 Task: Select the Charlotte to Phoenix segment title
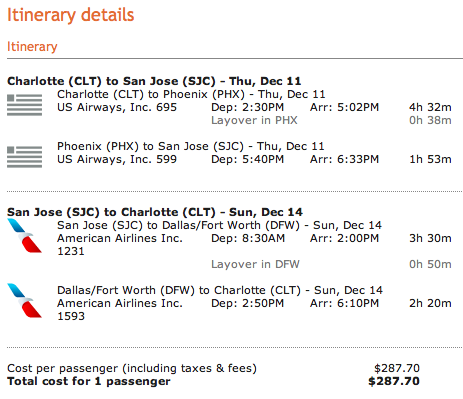(191, 94)
